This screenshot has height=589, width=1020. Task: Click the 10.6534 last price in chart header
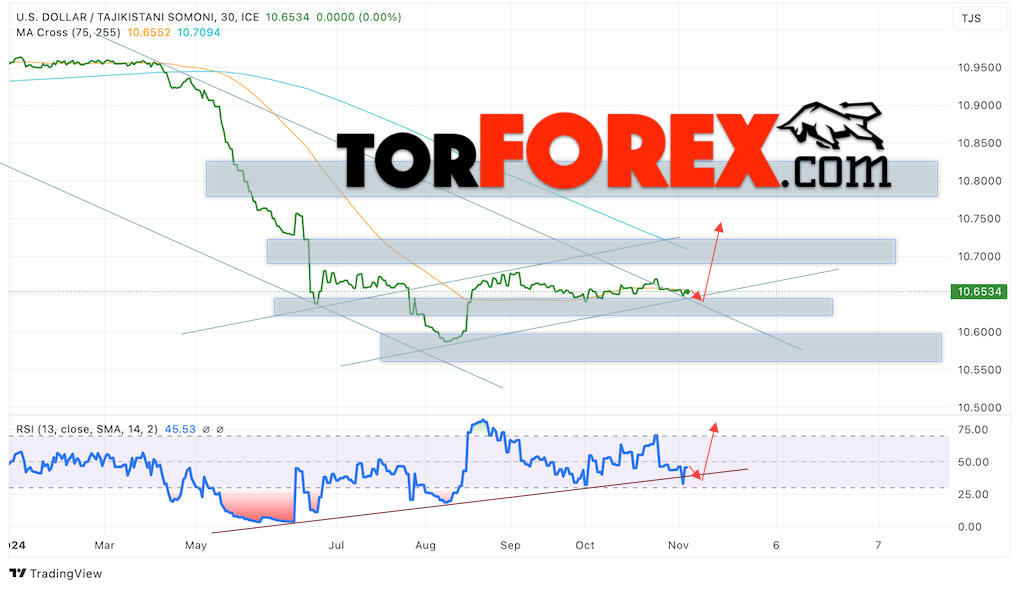(288, 18)
